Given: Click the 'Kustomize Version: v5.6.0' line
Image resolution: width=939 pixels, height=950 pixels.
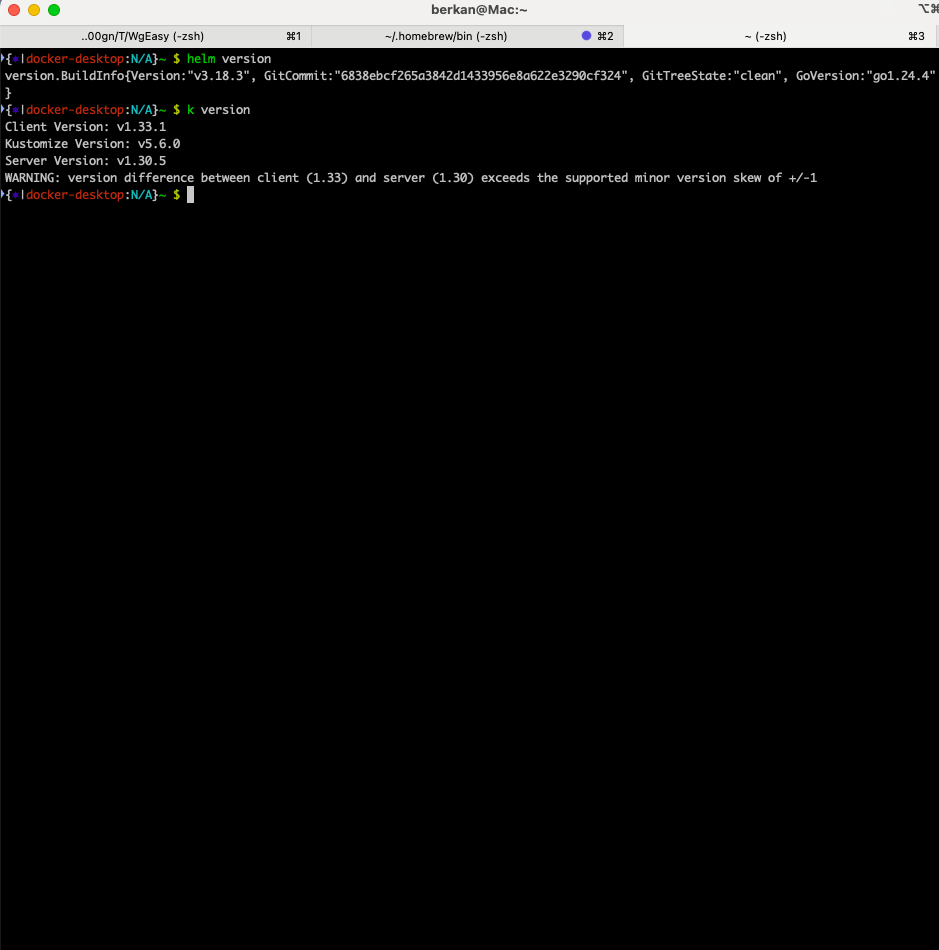Looking at the screenshot, I should point(92,144).
